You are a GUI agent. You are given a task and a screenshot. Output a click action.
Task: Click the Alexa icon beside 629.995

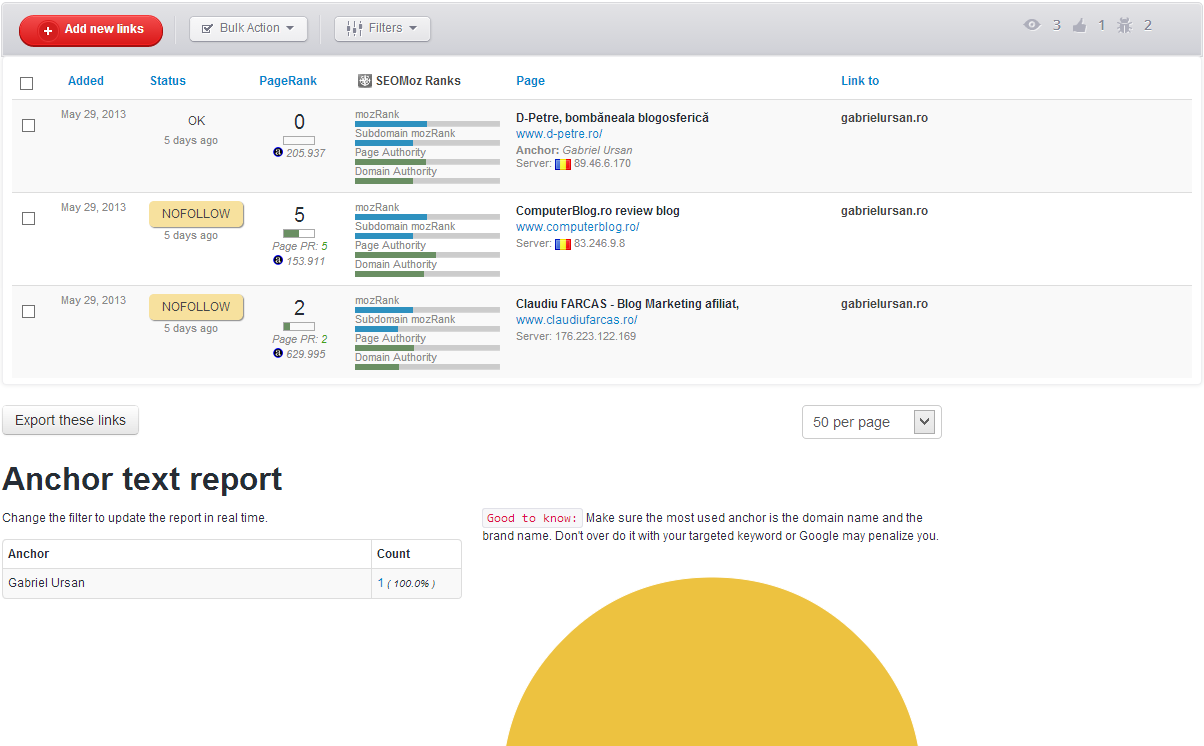278,353
